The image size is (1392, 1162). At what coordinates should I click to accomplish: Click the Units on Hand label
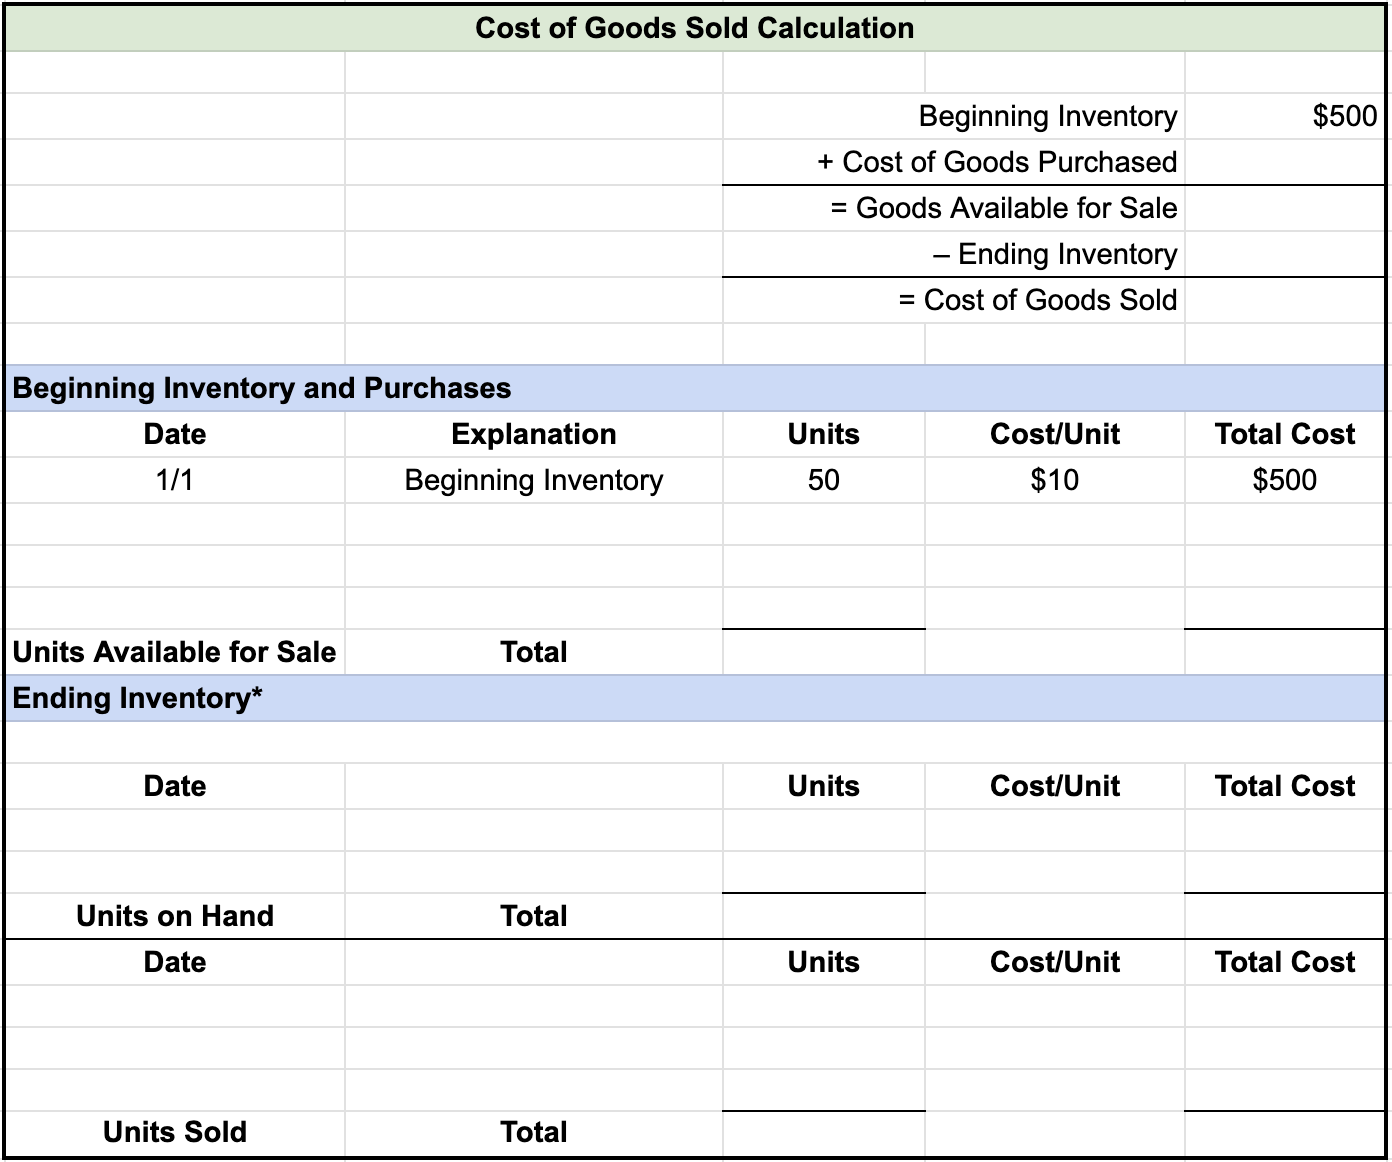click(175, 916)
